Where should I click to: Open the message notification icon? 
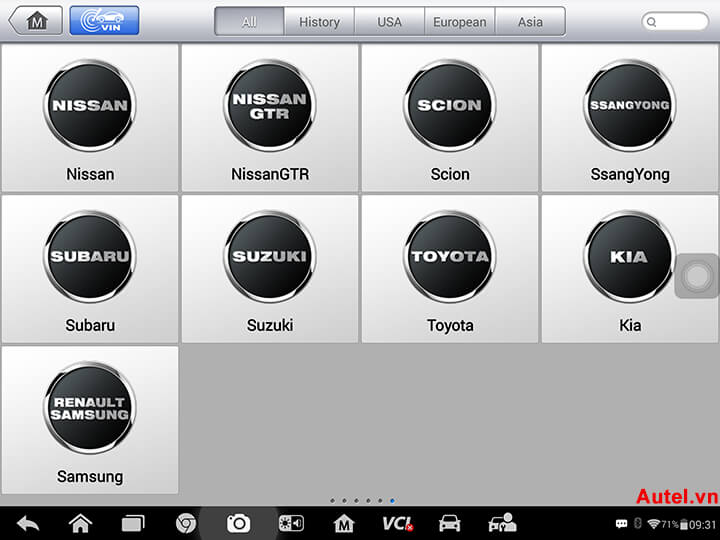pyautogui.click(x=621, y=524)
